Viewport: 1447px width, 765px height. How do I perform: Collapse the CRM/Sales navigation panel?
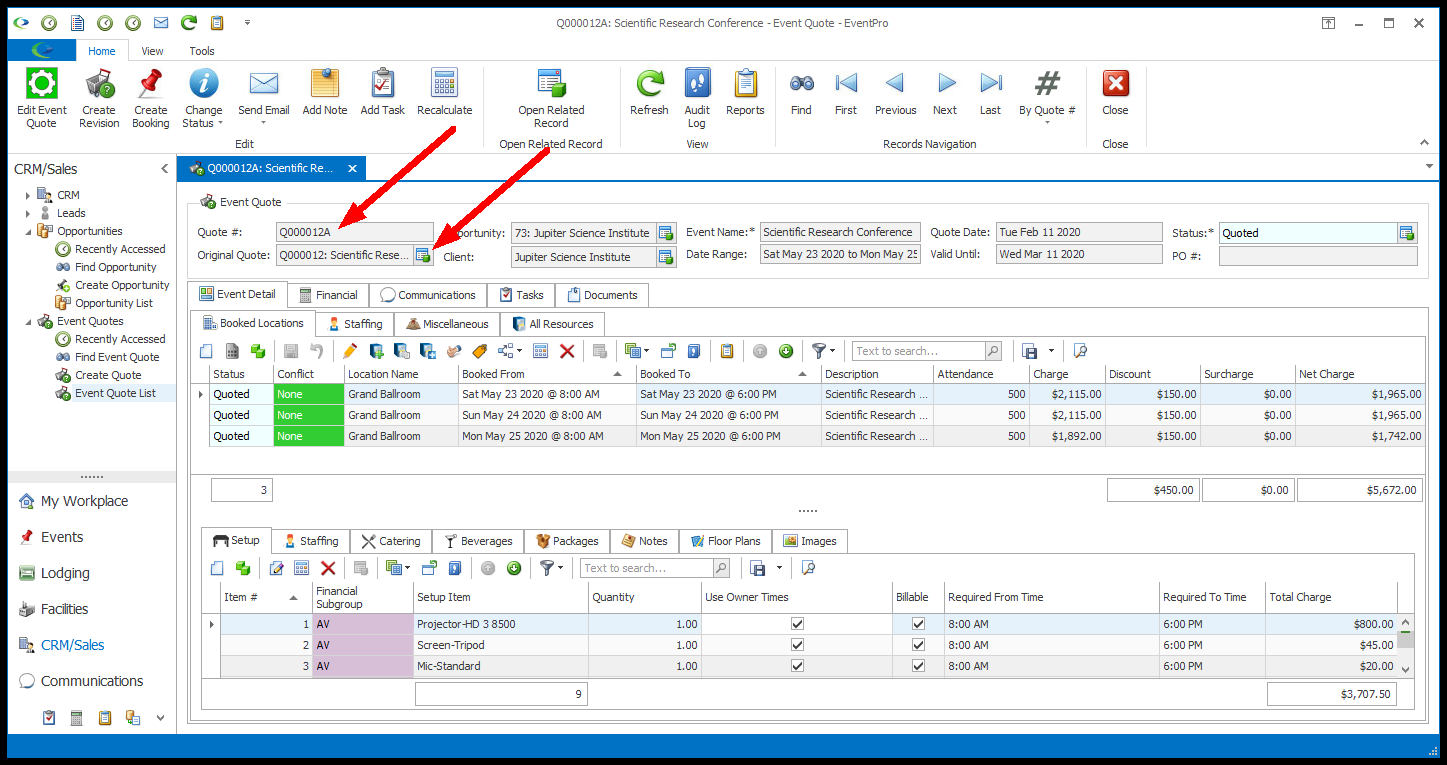click(164, 169)
